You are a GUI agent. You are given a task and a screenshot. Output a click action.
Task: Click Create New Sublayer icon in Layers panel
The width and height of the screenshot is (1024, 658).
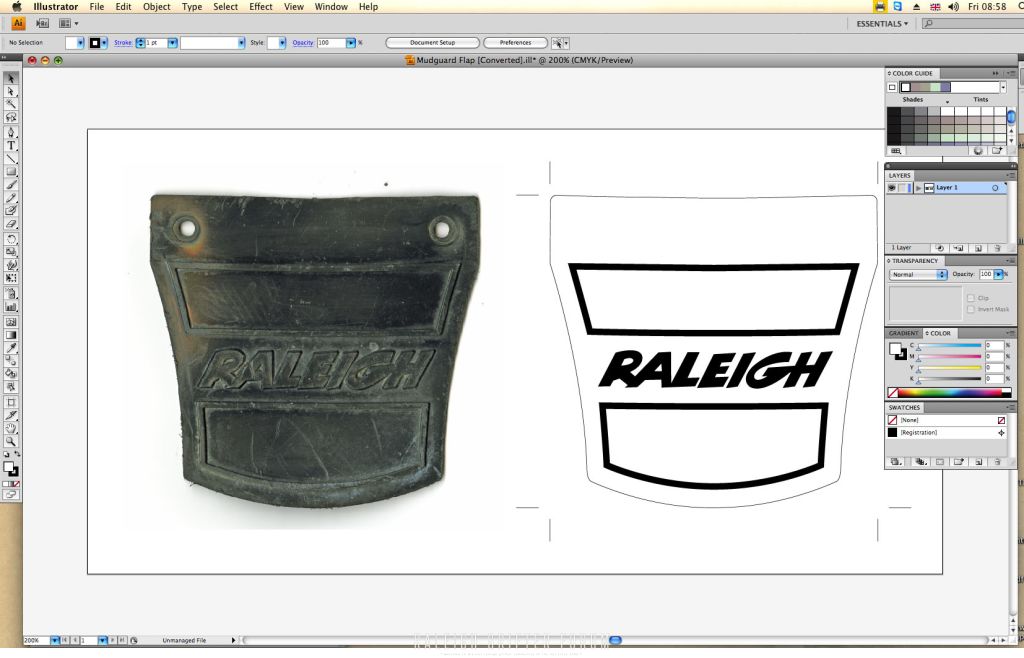click(959, 248)
